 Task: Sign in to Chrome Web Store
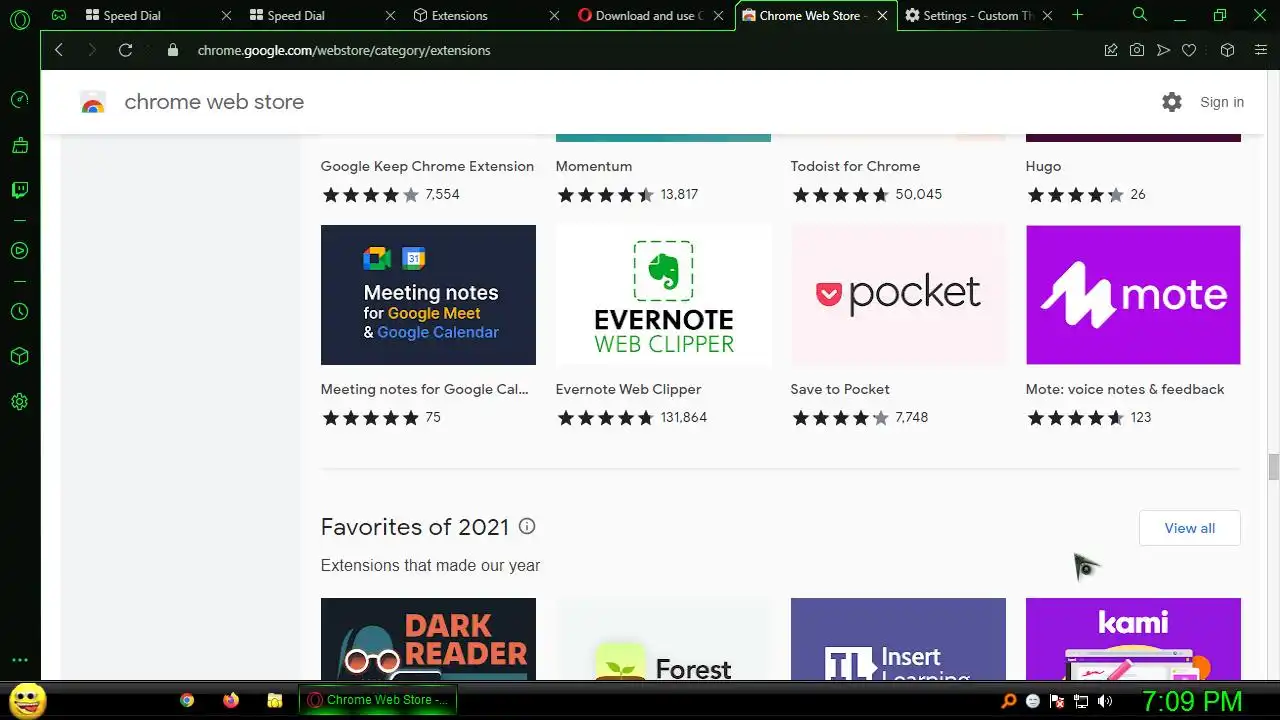click(x=1222, y=102)
